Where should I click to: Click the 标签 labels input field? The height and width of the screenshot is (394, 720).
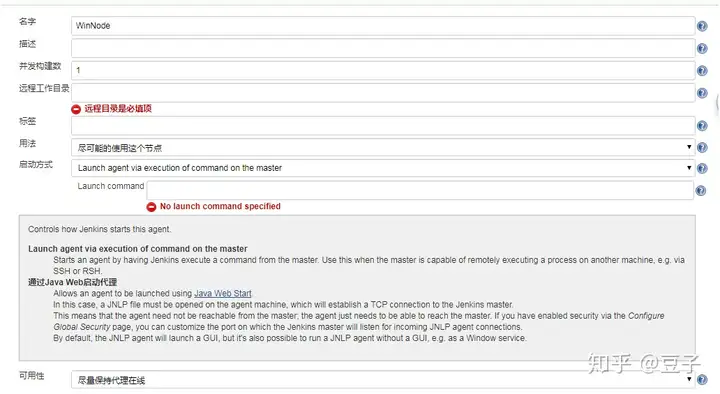click(382, 125)
